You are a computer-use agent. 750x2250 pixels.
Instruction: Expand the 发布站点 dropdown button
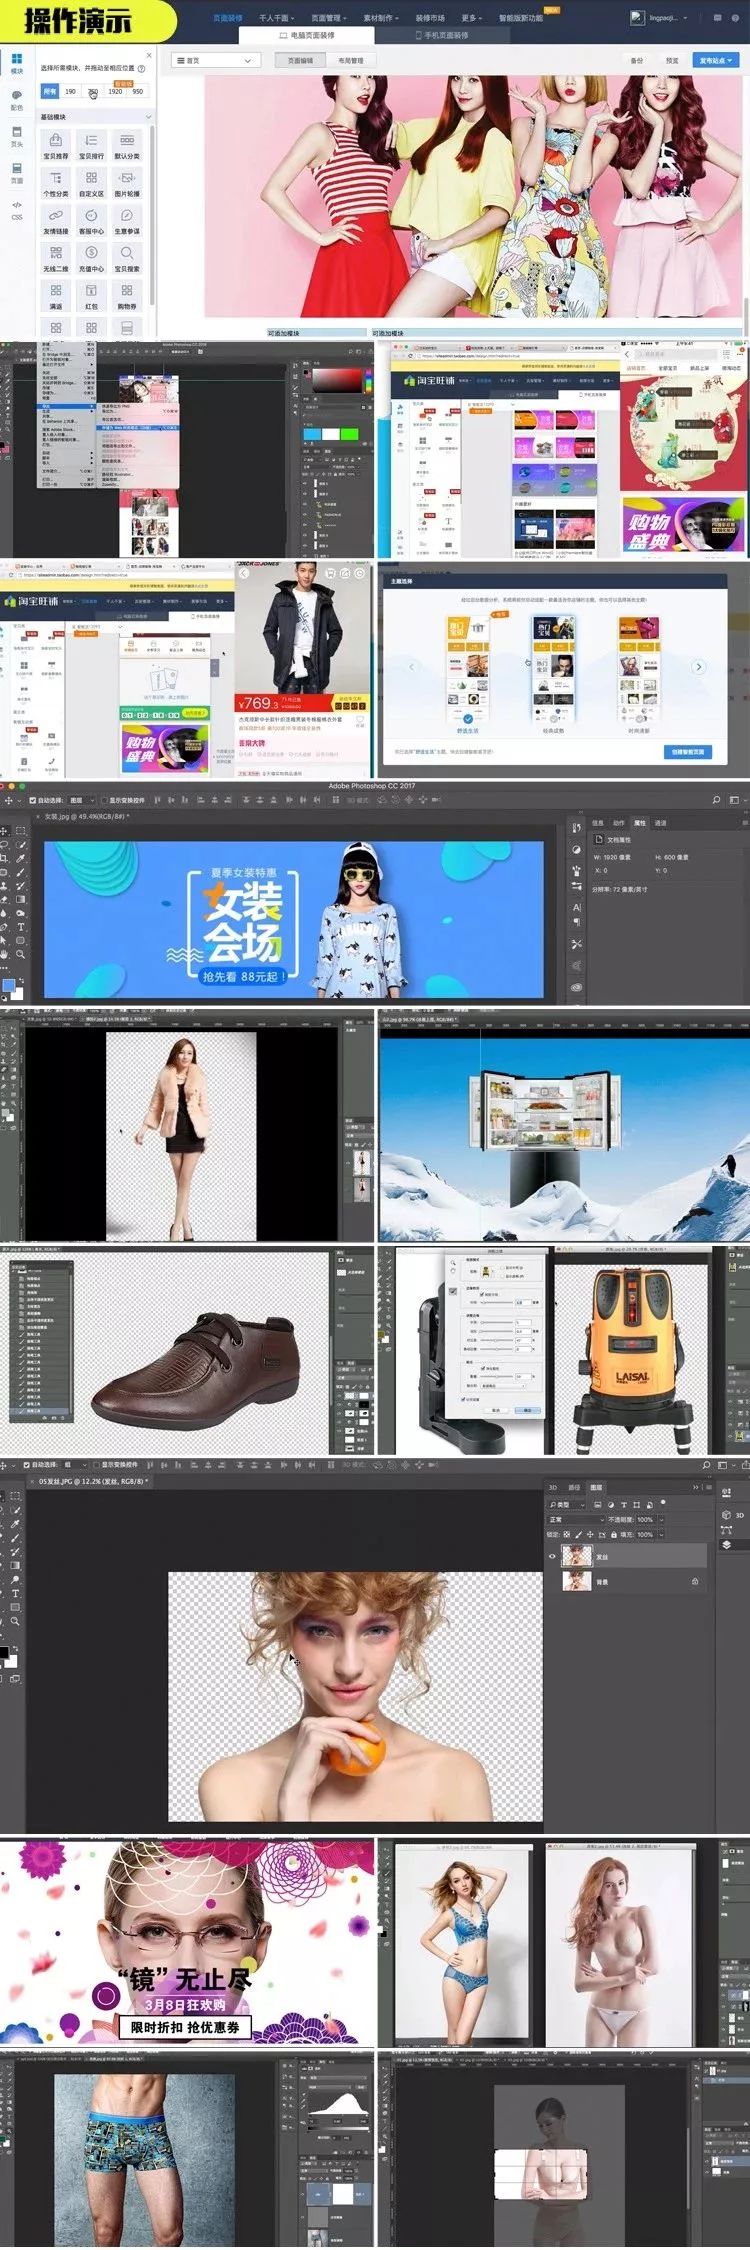click(x=716, y=60)
